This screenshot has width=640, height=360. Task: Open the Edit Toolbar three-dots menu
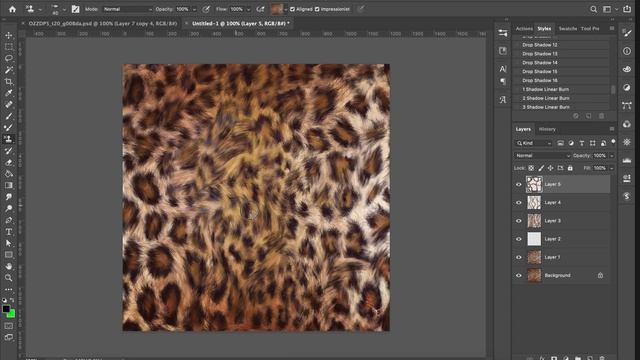pyautogui.click(x=9, y=289)
